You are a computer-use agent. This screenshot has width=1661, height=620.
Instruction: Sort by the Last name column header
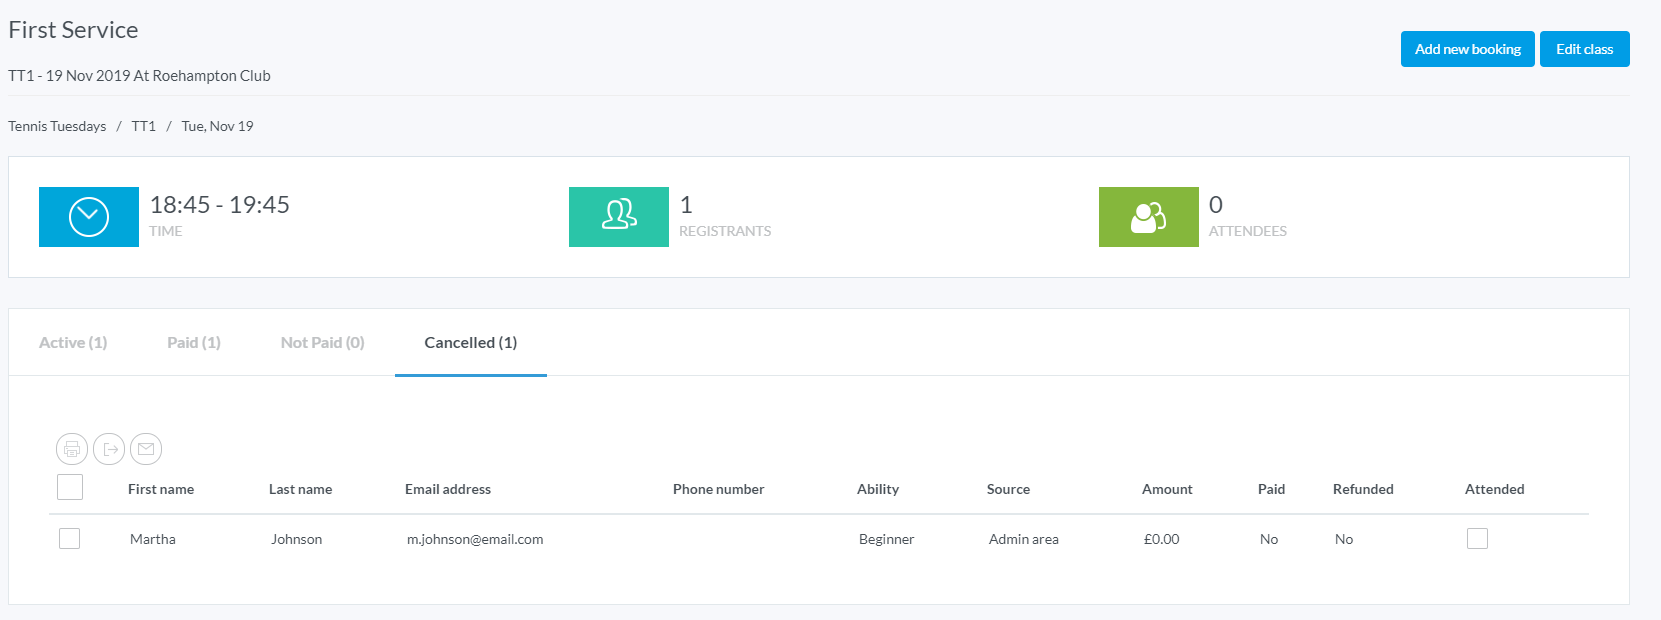(300, 489)
